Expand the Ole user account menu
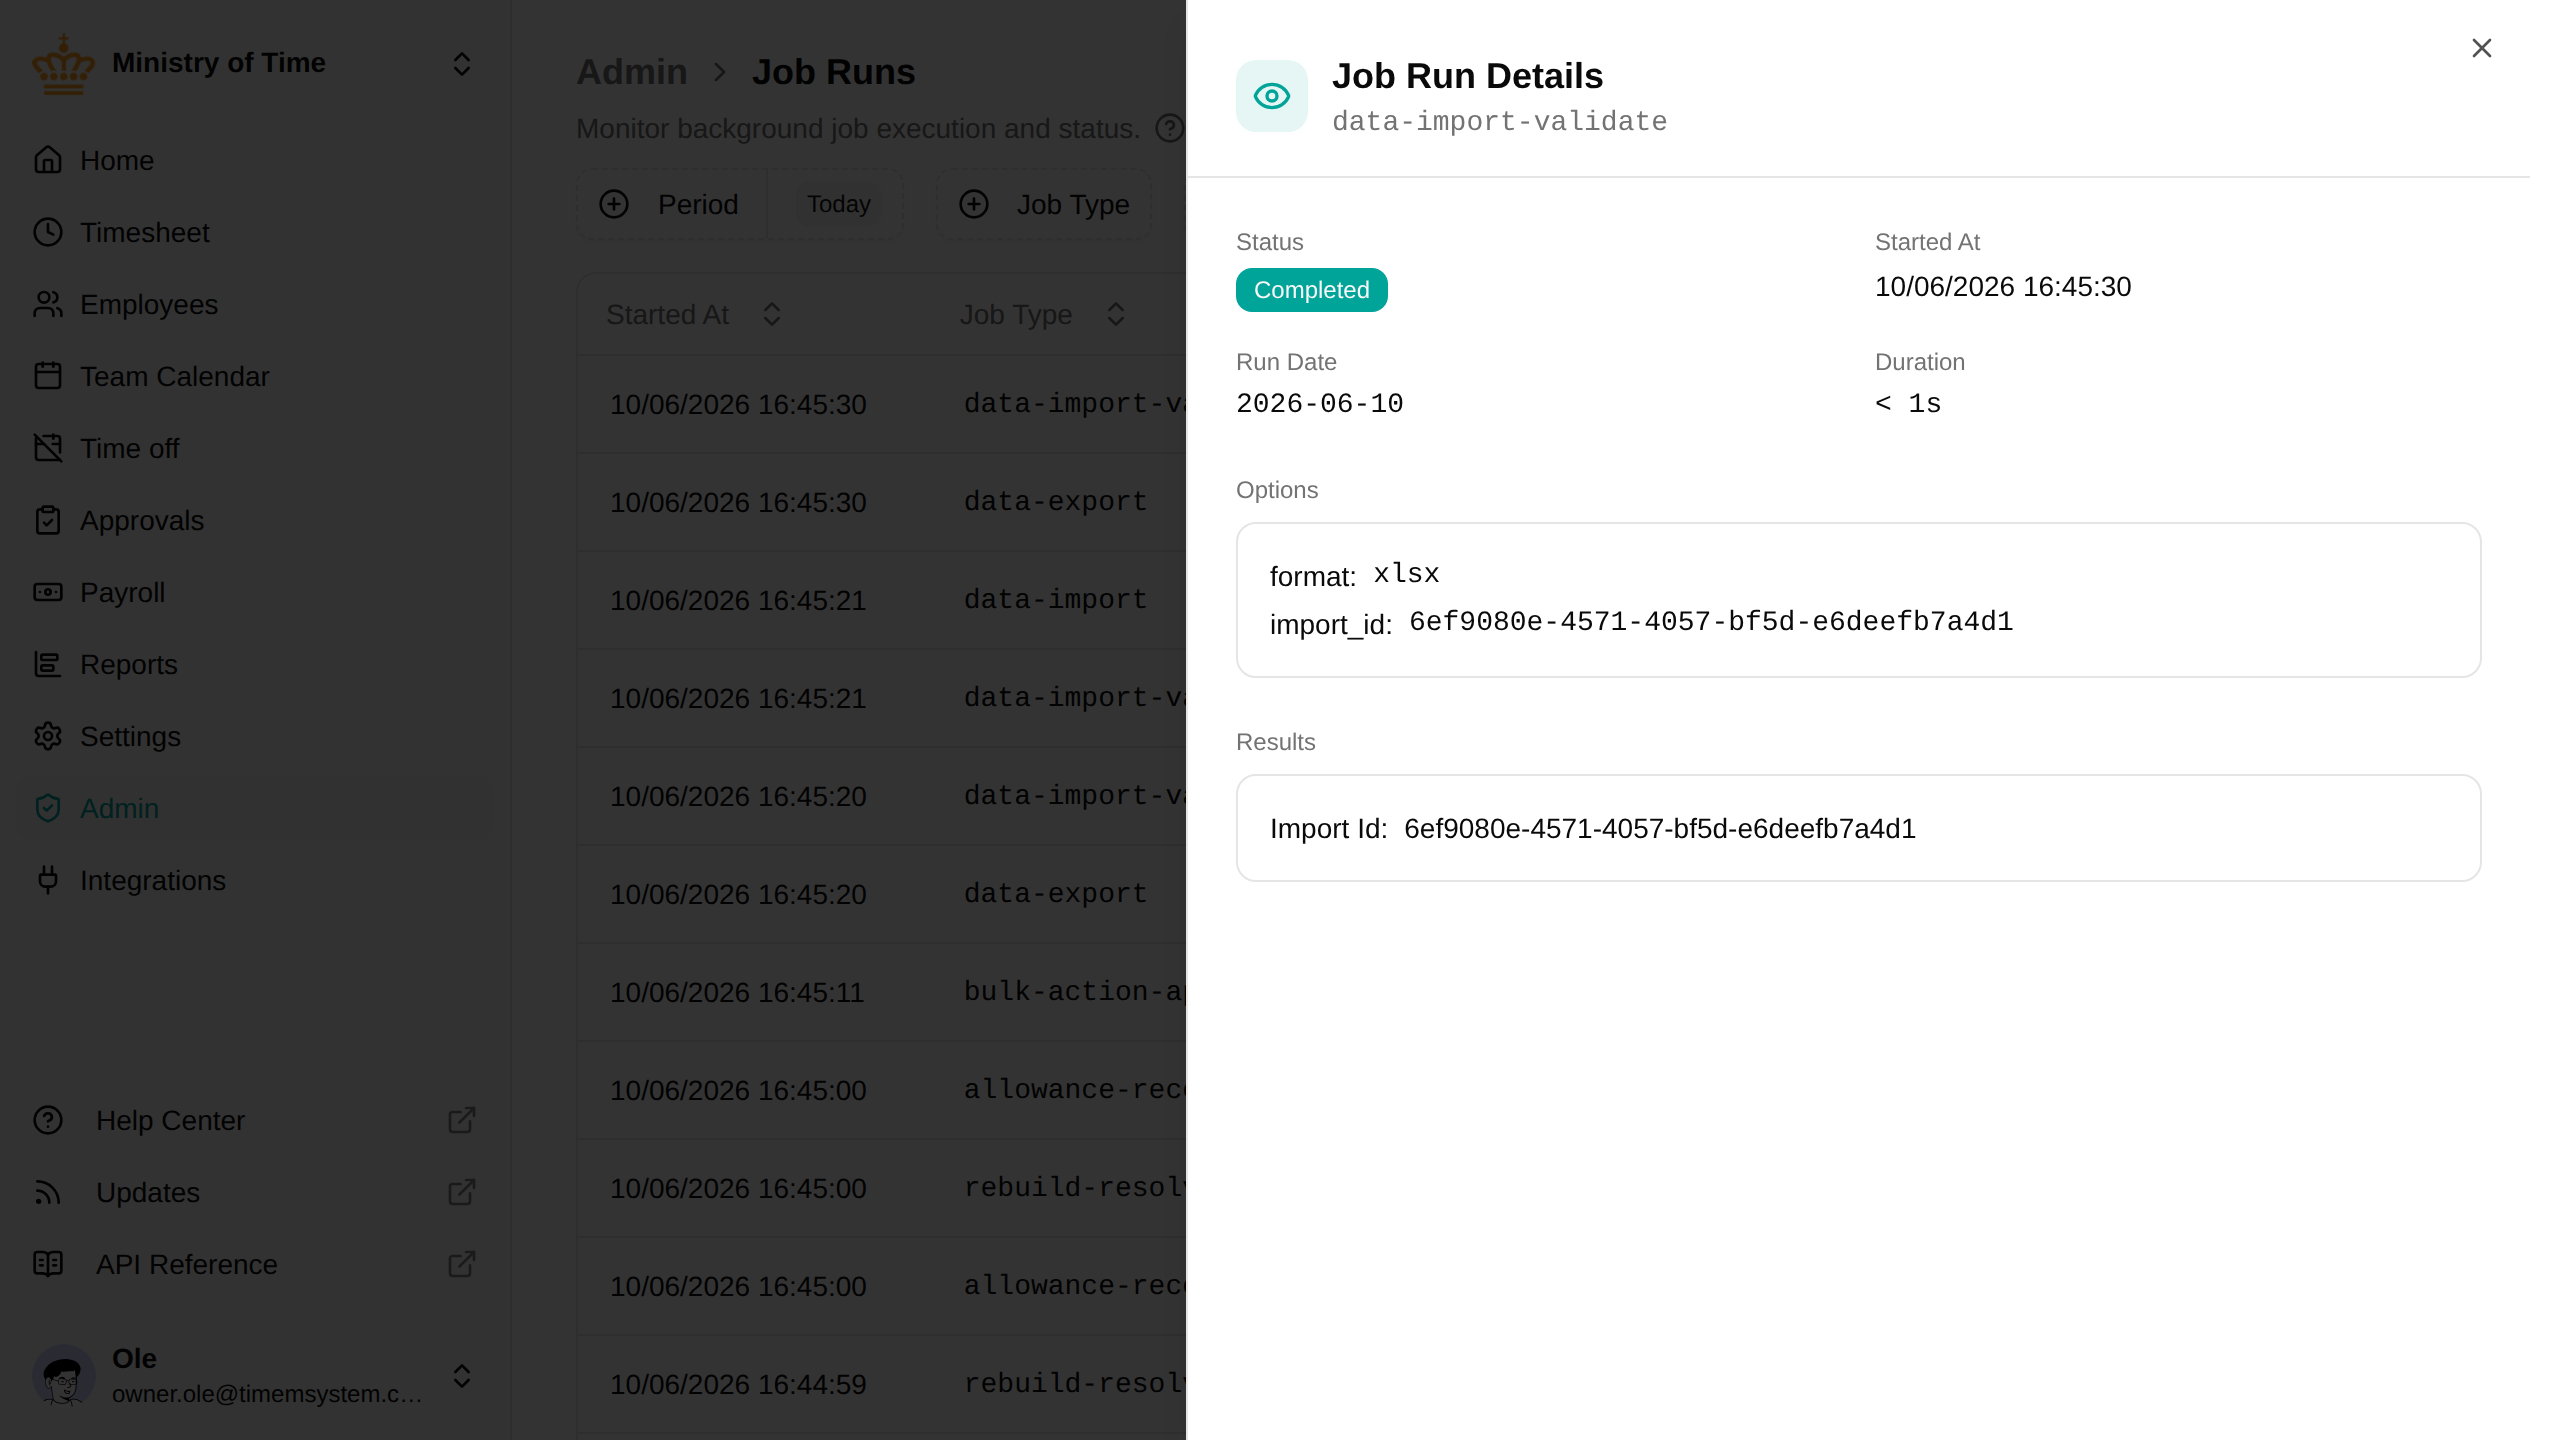Viewport: 2560px width, 1440px height. tap(461, 1376)
